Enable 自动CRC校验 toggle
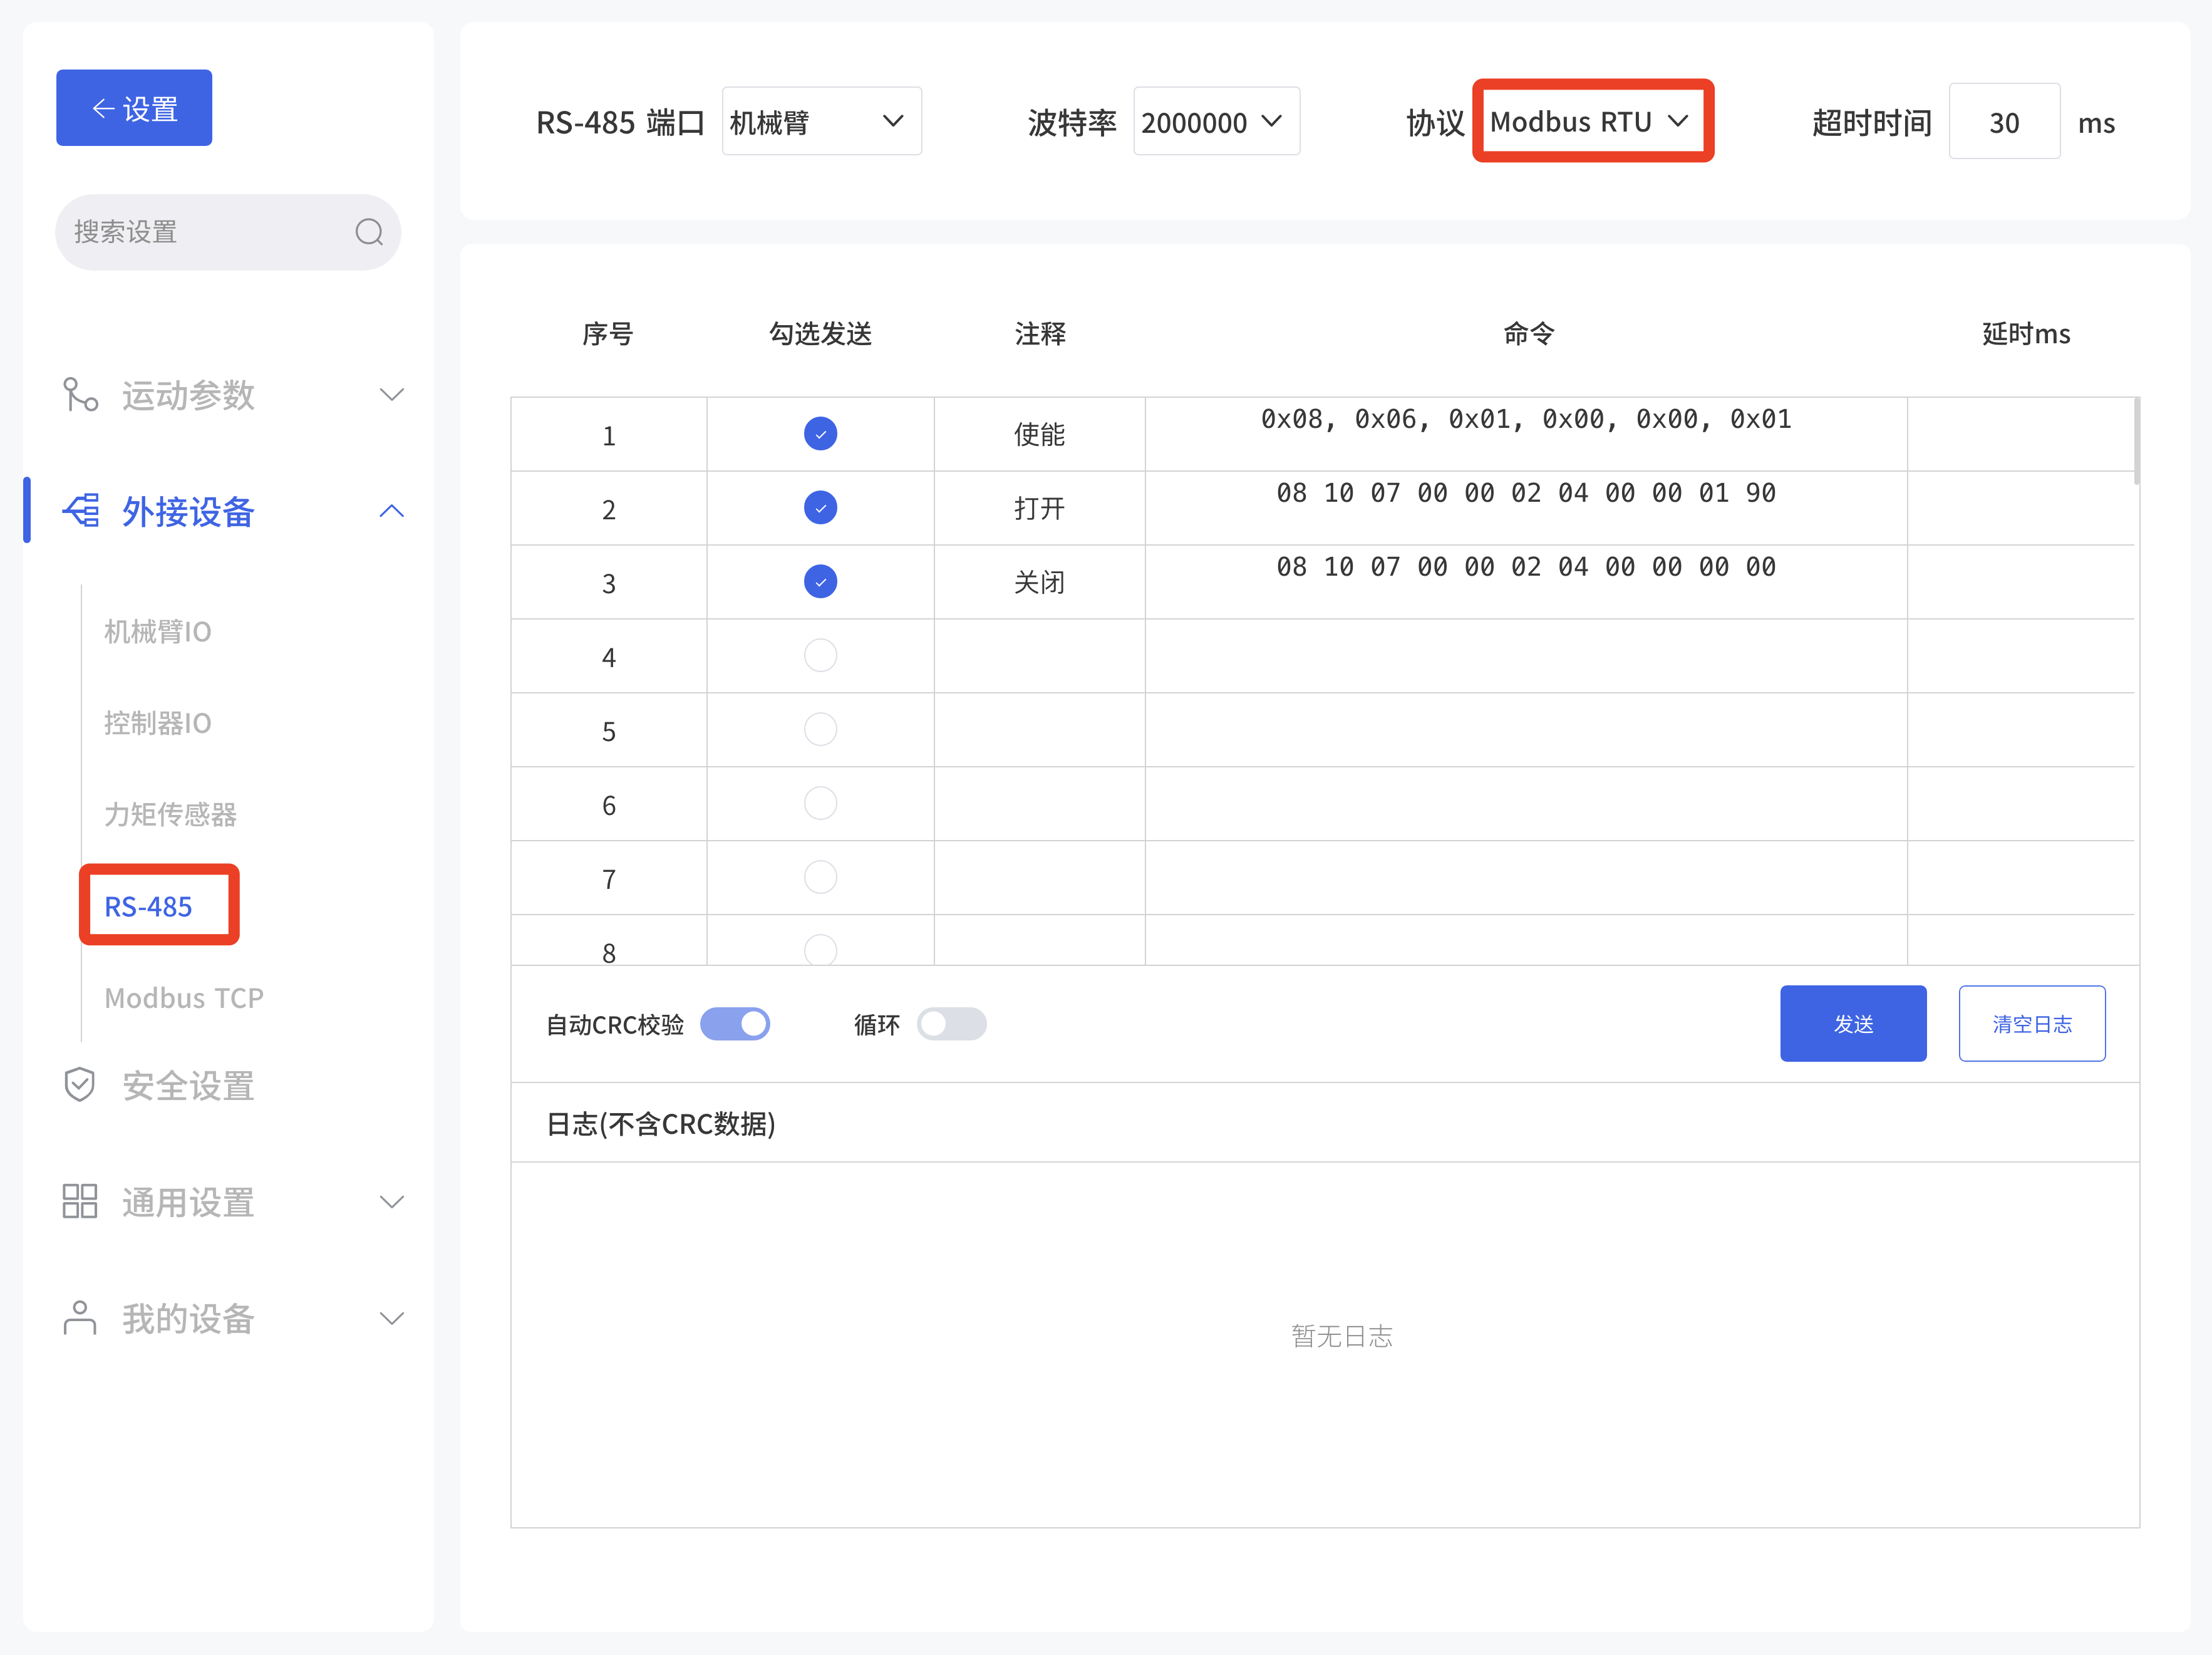 coord(735,1023)
